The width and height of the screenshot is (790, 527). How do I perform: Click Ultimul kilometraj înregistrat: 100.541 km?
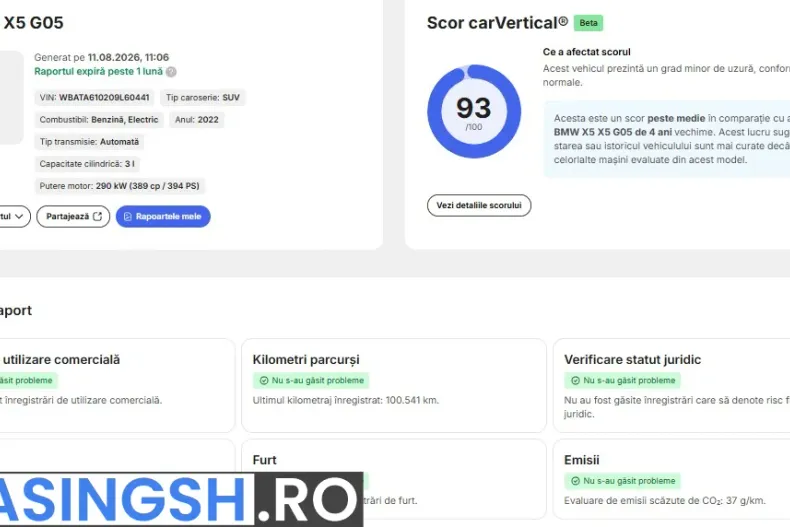click(x=346, y=400)
